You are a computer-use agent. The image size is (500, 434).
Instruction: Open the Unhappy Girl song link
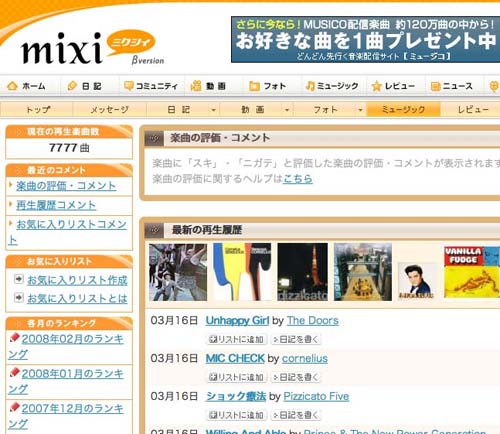click(237, 321)
